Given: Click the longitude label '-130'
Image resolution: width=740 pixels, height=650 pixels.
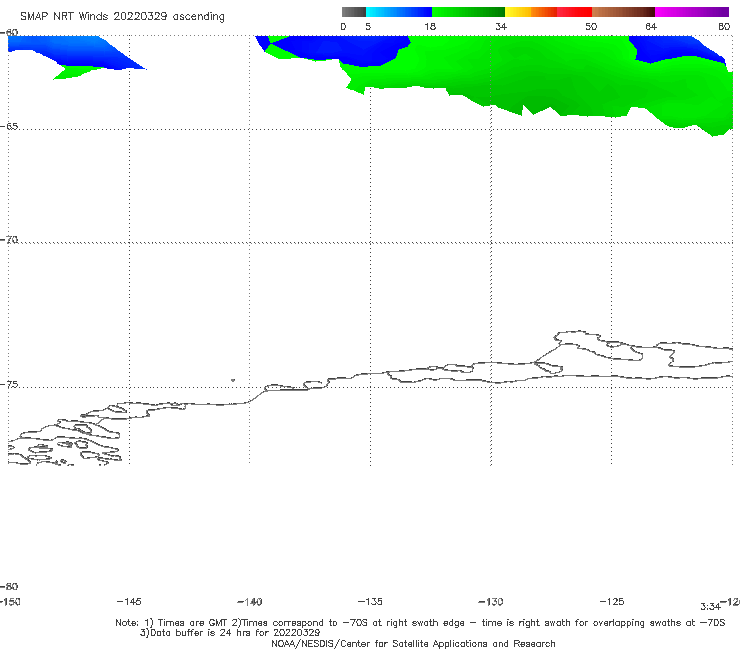Looking at the screenshot, I should tap(491, 601).
